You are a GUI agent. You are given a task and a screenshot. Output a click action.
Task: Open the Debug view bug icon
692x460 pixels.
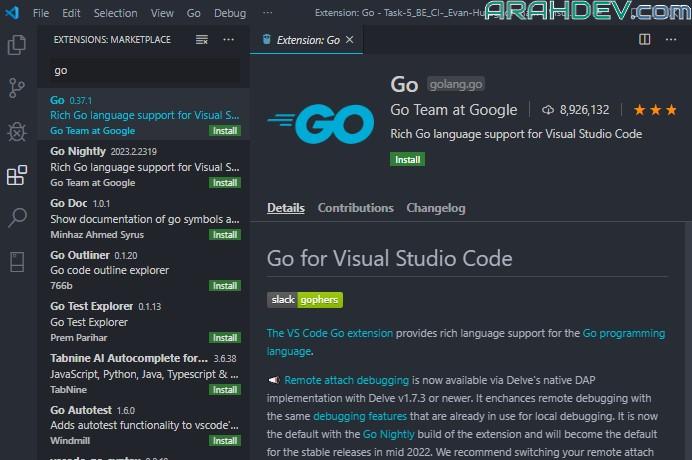(17, 131)
